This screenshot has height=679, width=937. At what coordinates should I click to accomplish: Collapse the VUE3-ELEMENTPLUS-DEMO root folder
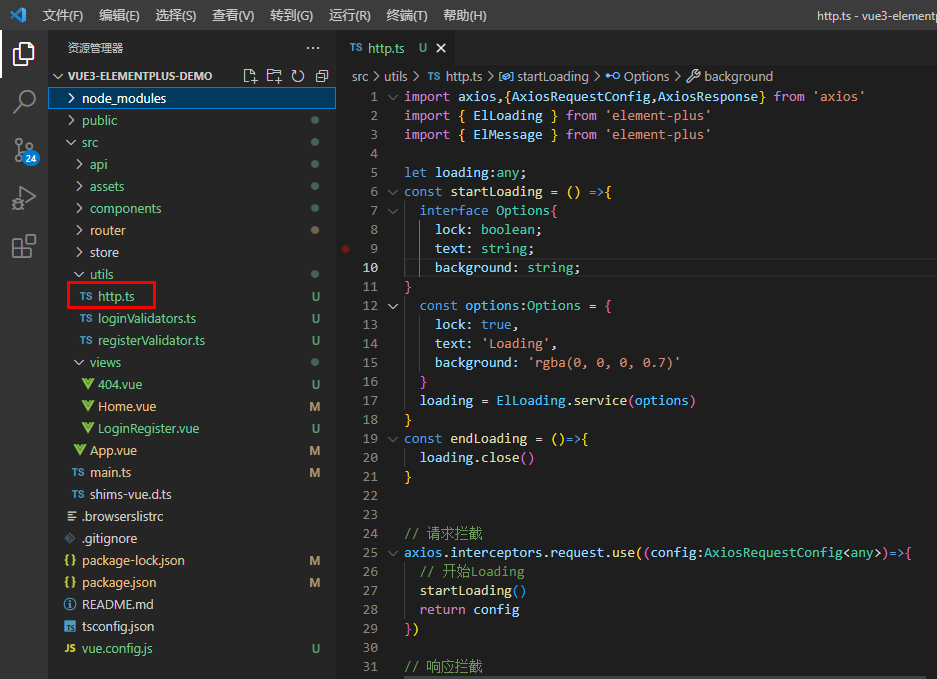tap(58, 76)
